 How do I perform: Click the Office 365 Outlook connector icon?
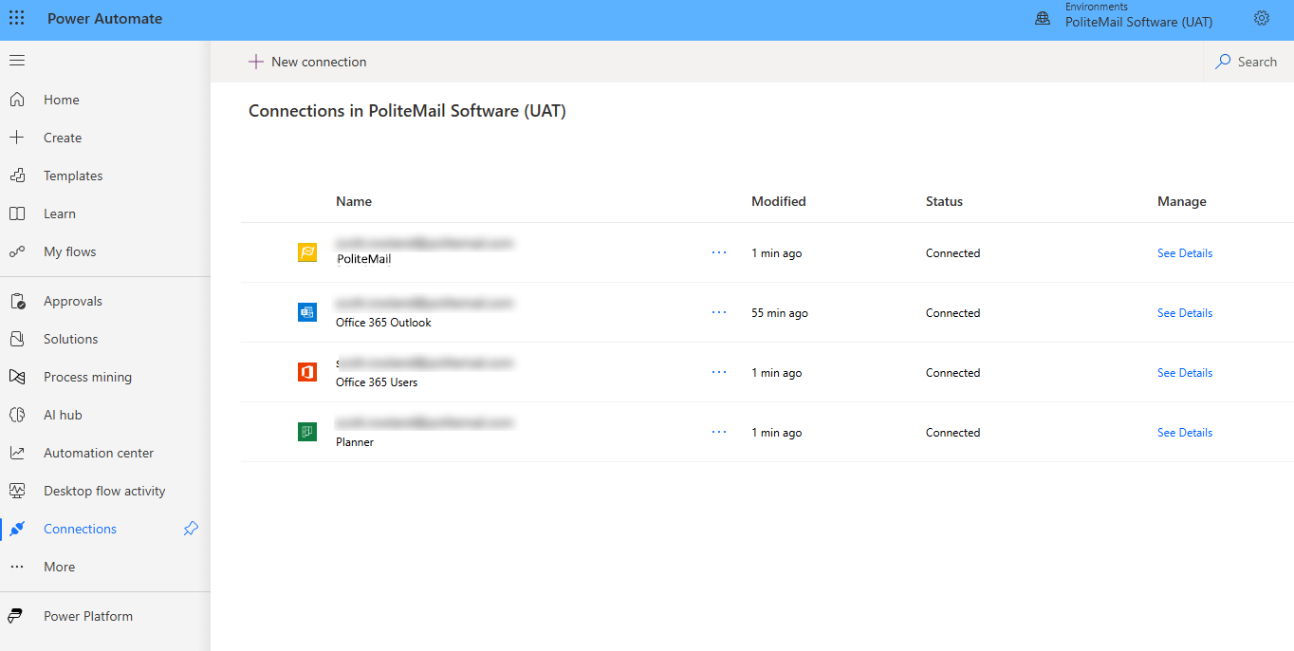307,313
